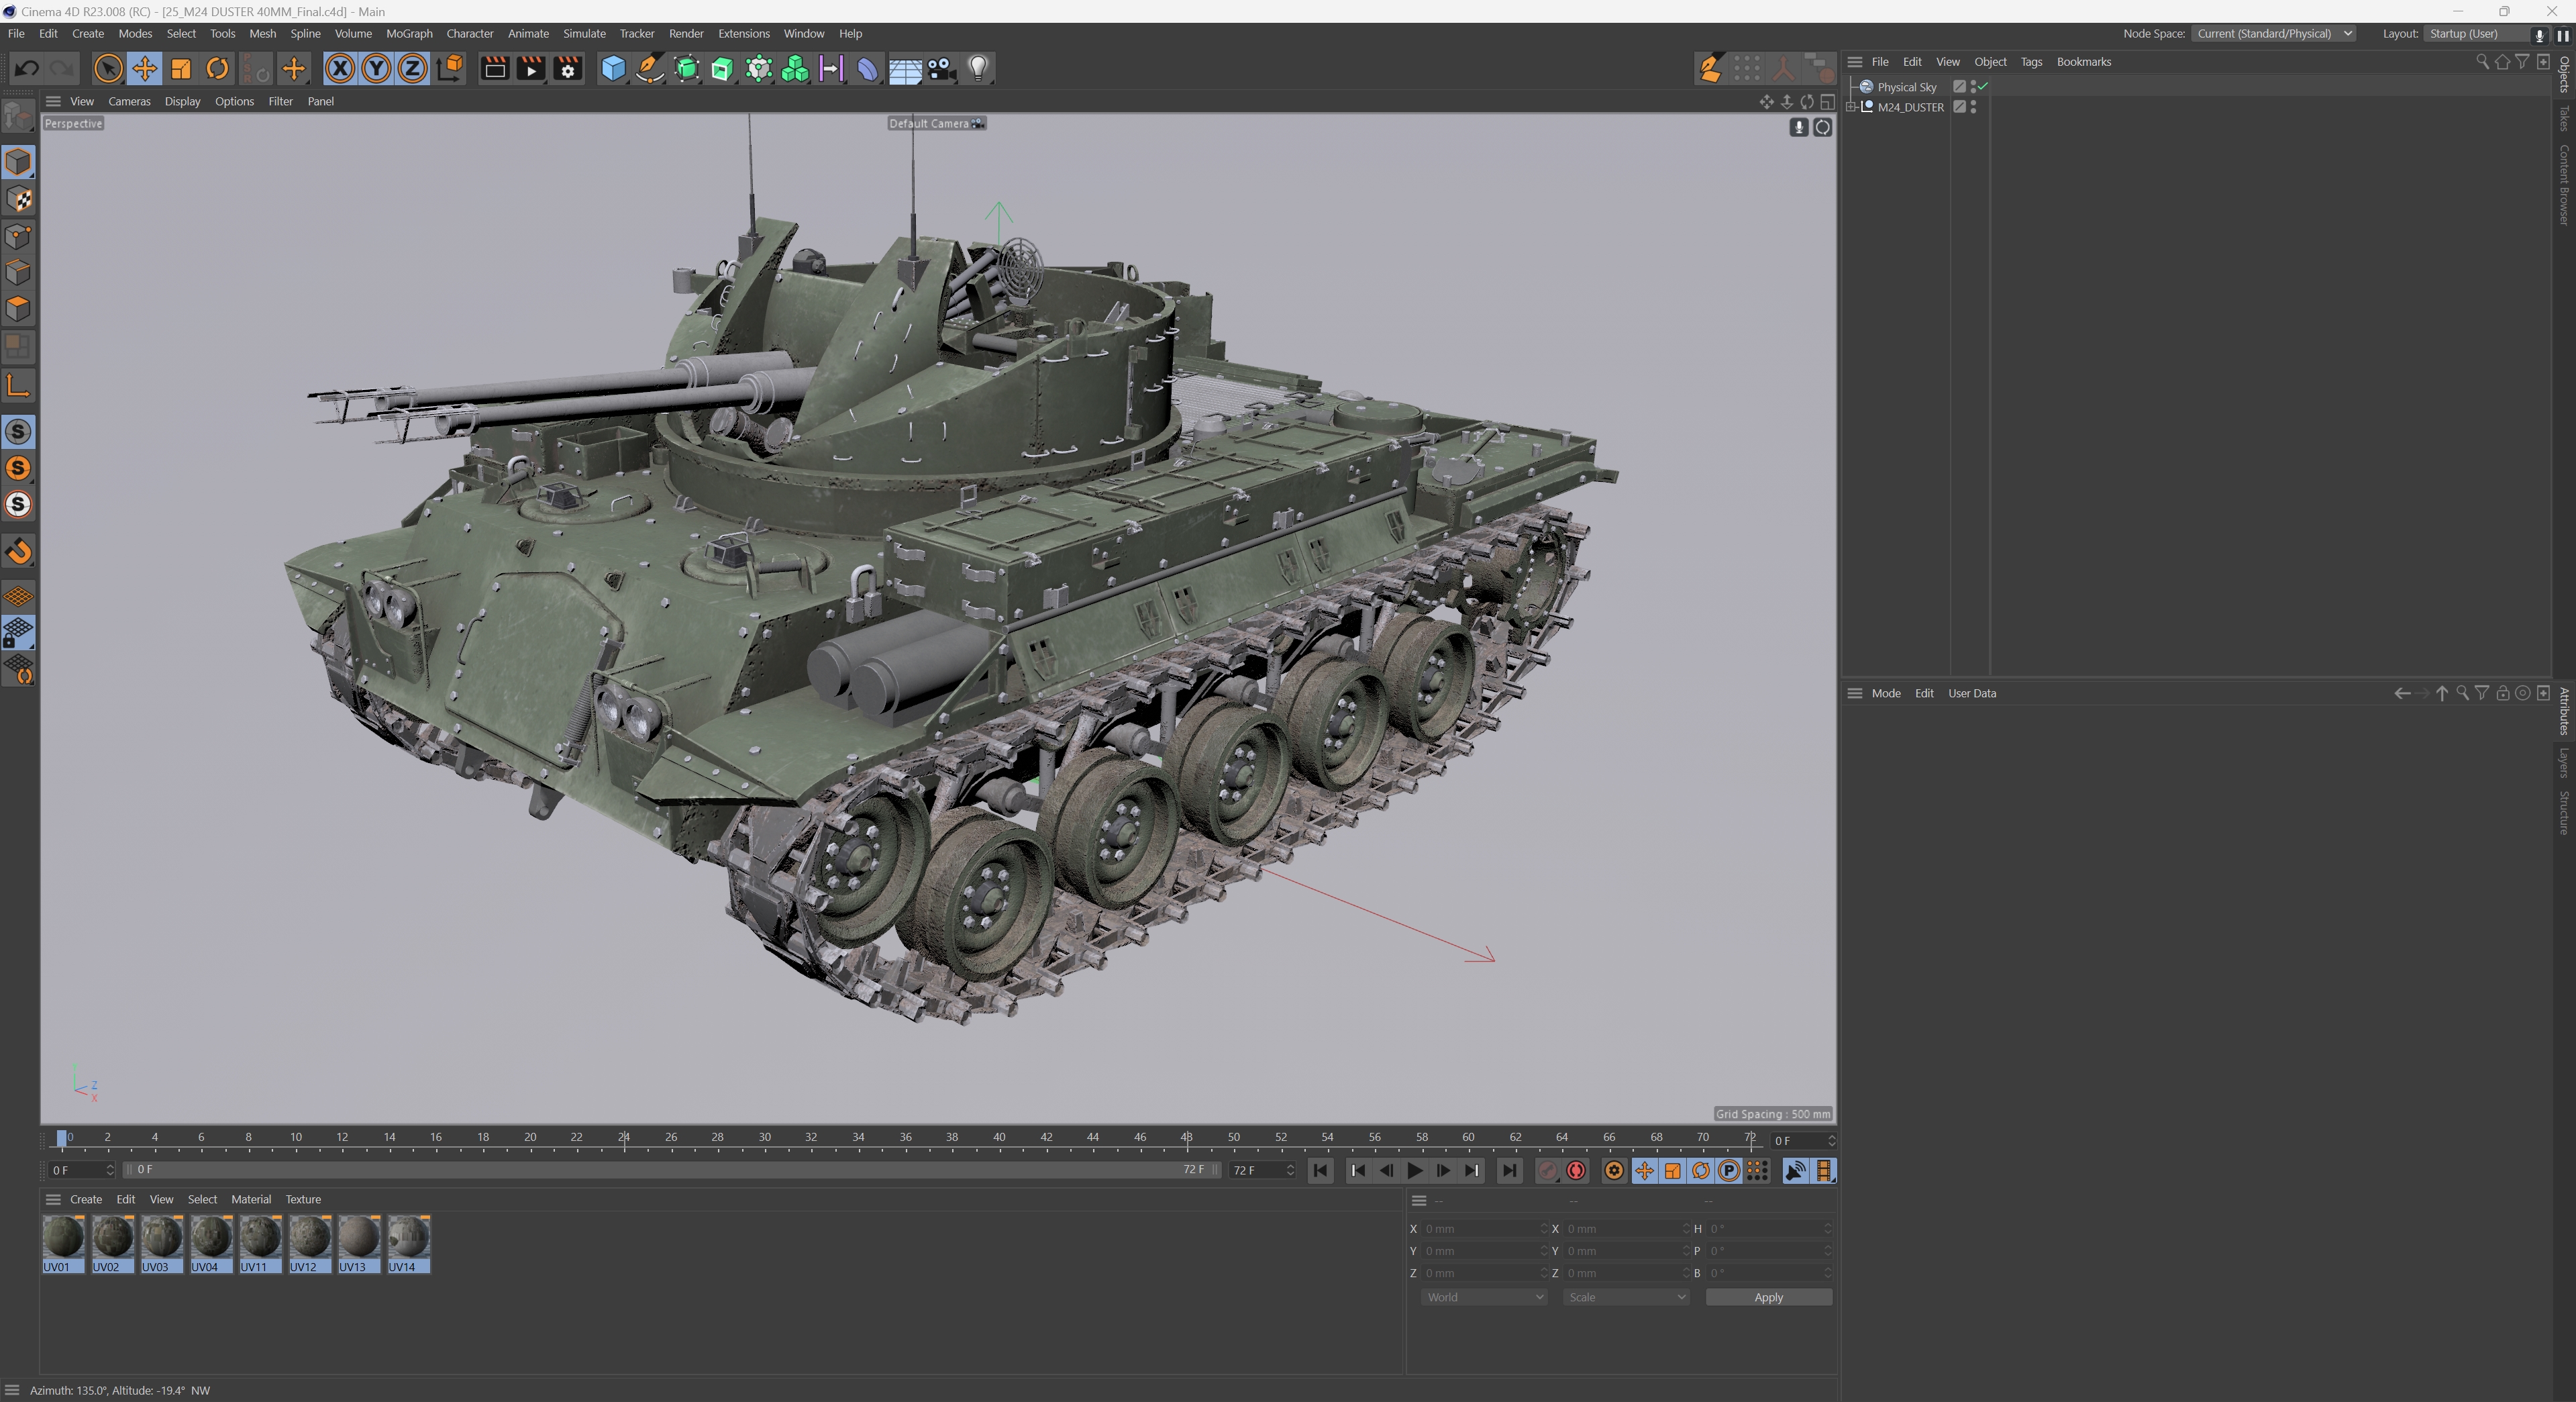This screenshot has width=2576, height=1402.
Task: Click the Camera object icon
Action: pos(941,68)
